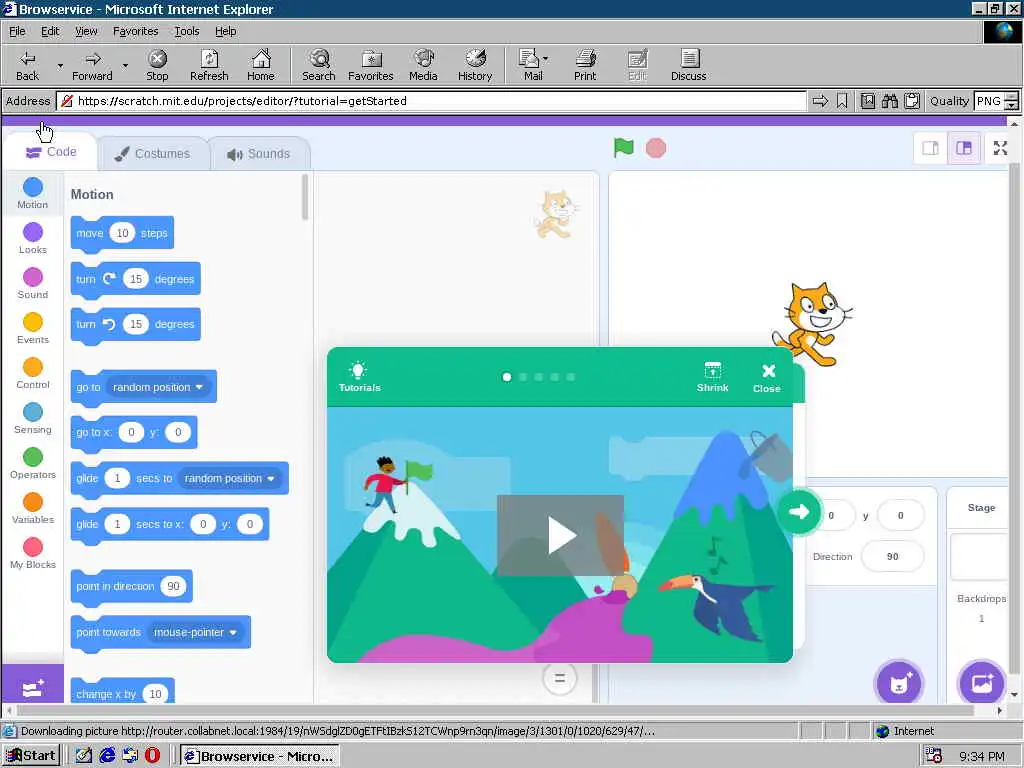Click the Browservice taskbar button
Image resolution: width=1024 pixels, height=768 pixels.
(x=259, y=756)
